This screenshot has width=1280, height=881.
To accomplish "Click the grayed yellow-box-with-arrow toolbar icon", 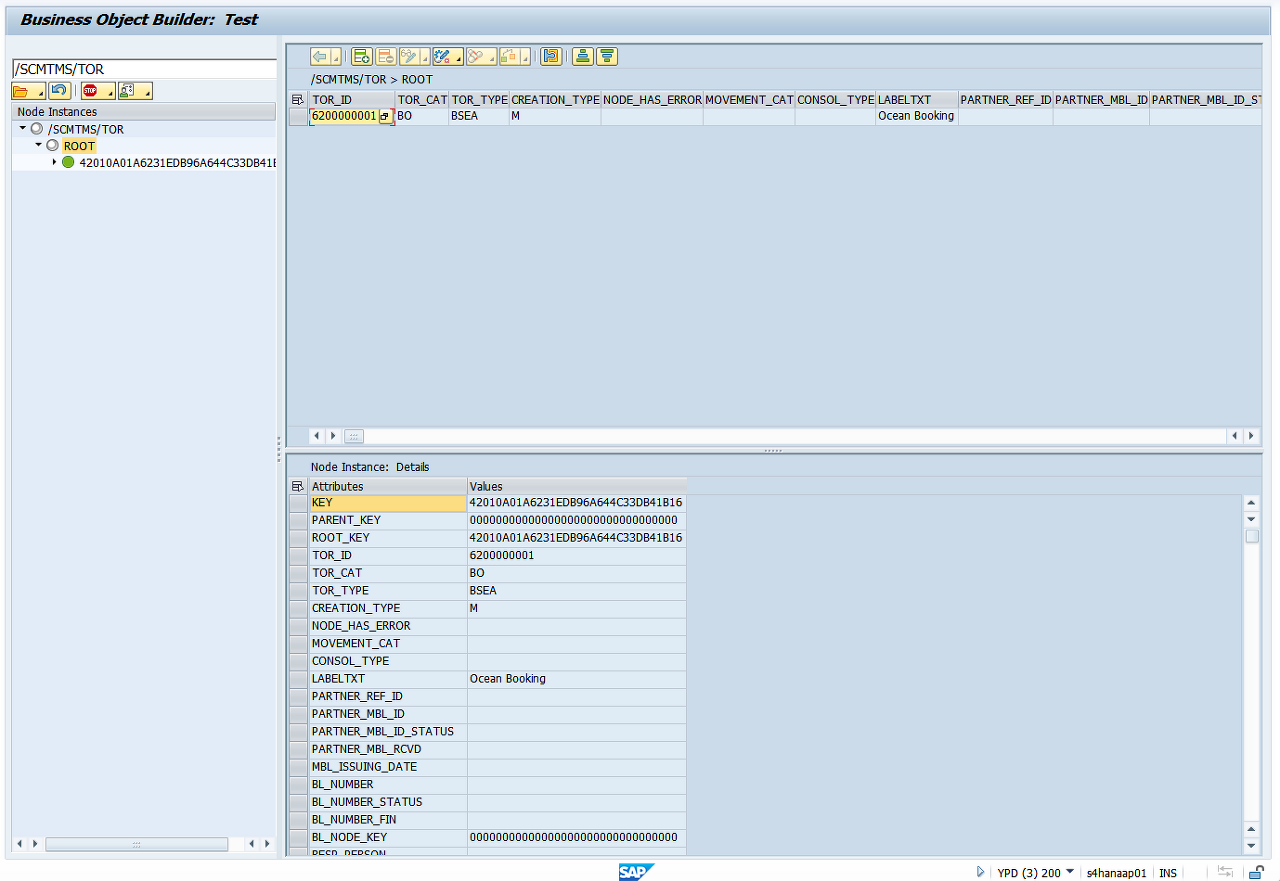I will (x=509, y=57).
